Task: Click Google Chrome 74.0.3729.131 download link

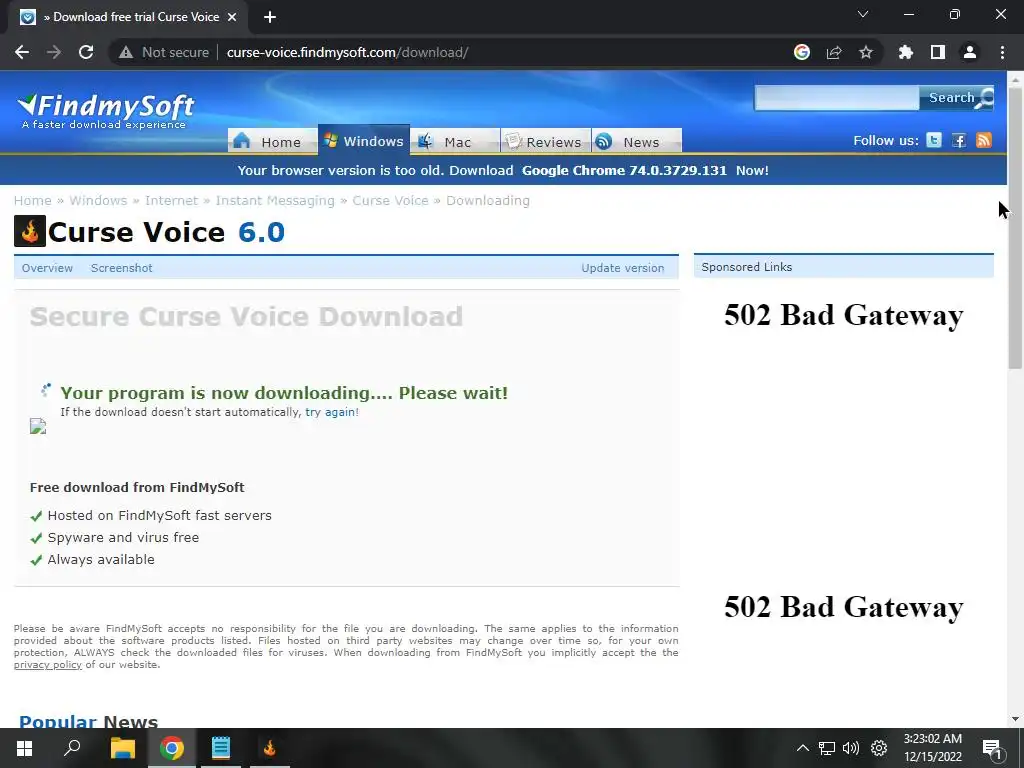Action: [x=624, y=170]
